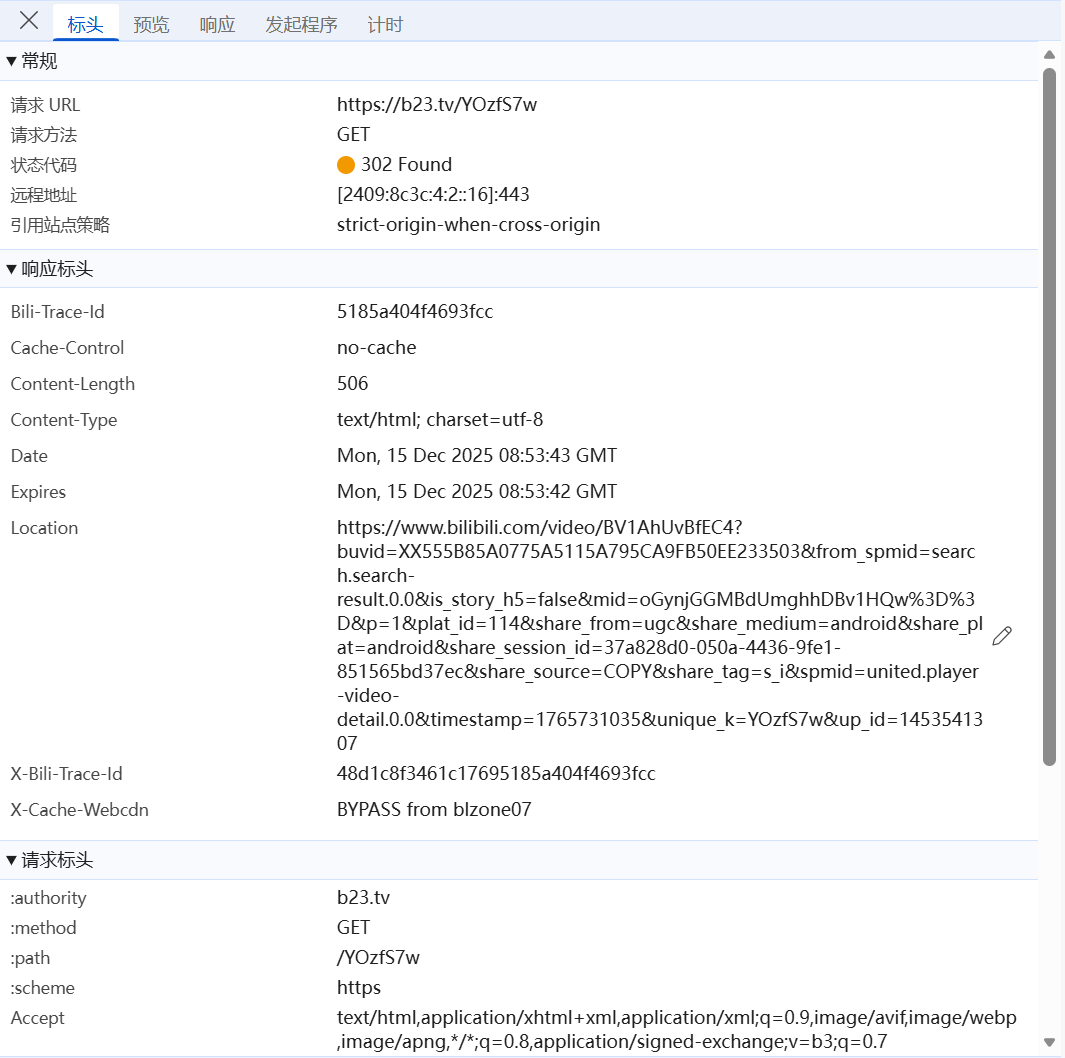Click the scrollbar down arrow
Screen dimensions: 1065x1058
pos(1049,1042)
